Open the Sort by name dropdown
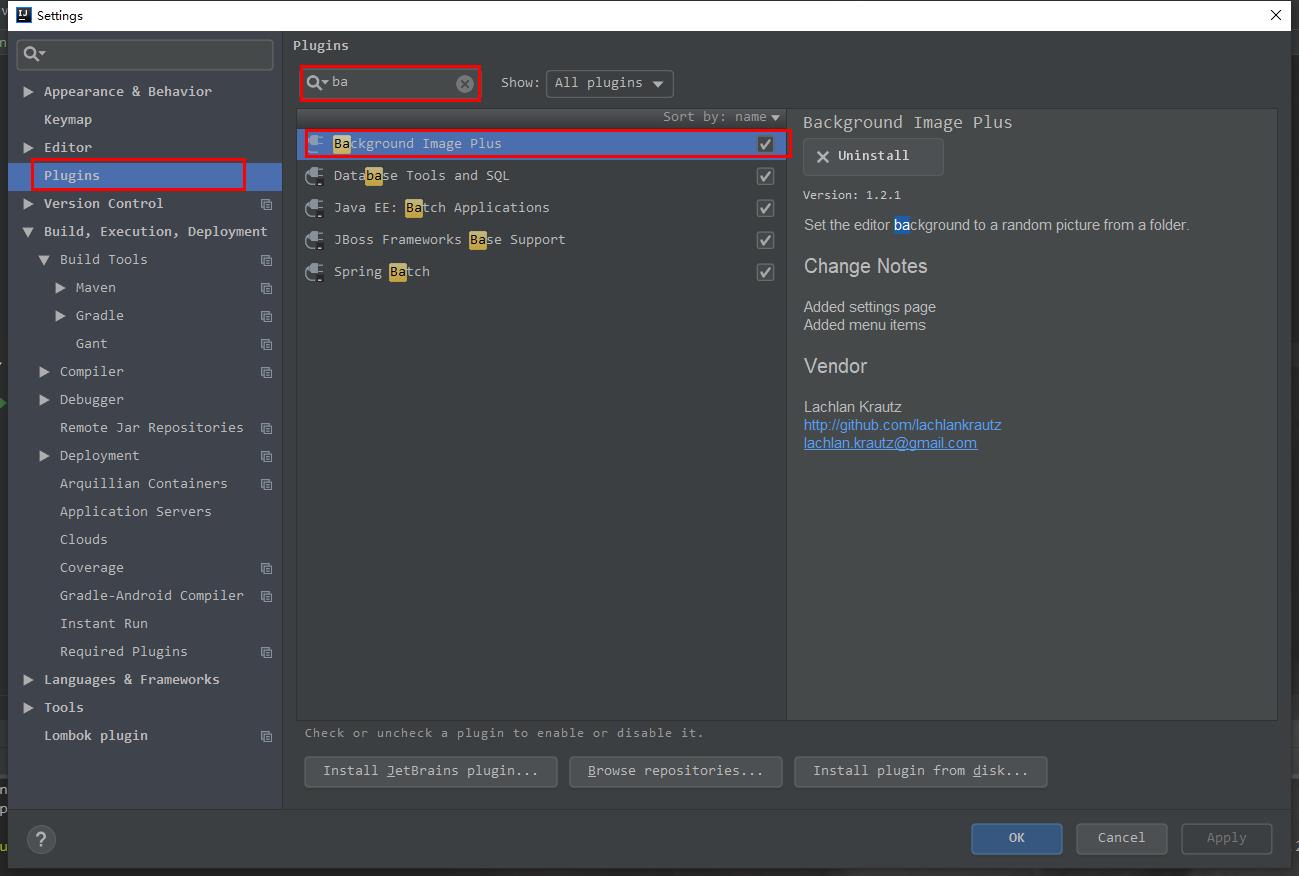Image resolution: width=1299 pixels, height=876 pixels. point(721,117)
